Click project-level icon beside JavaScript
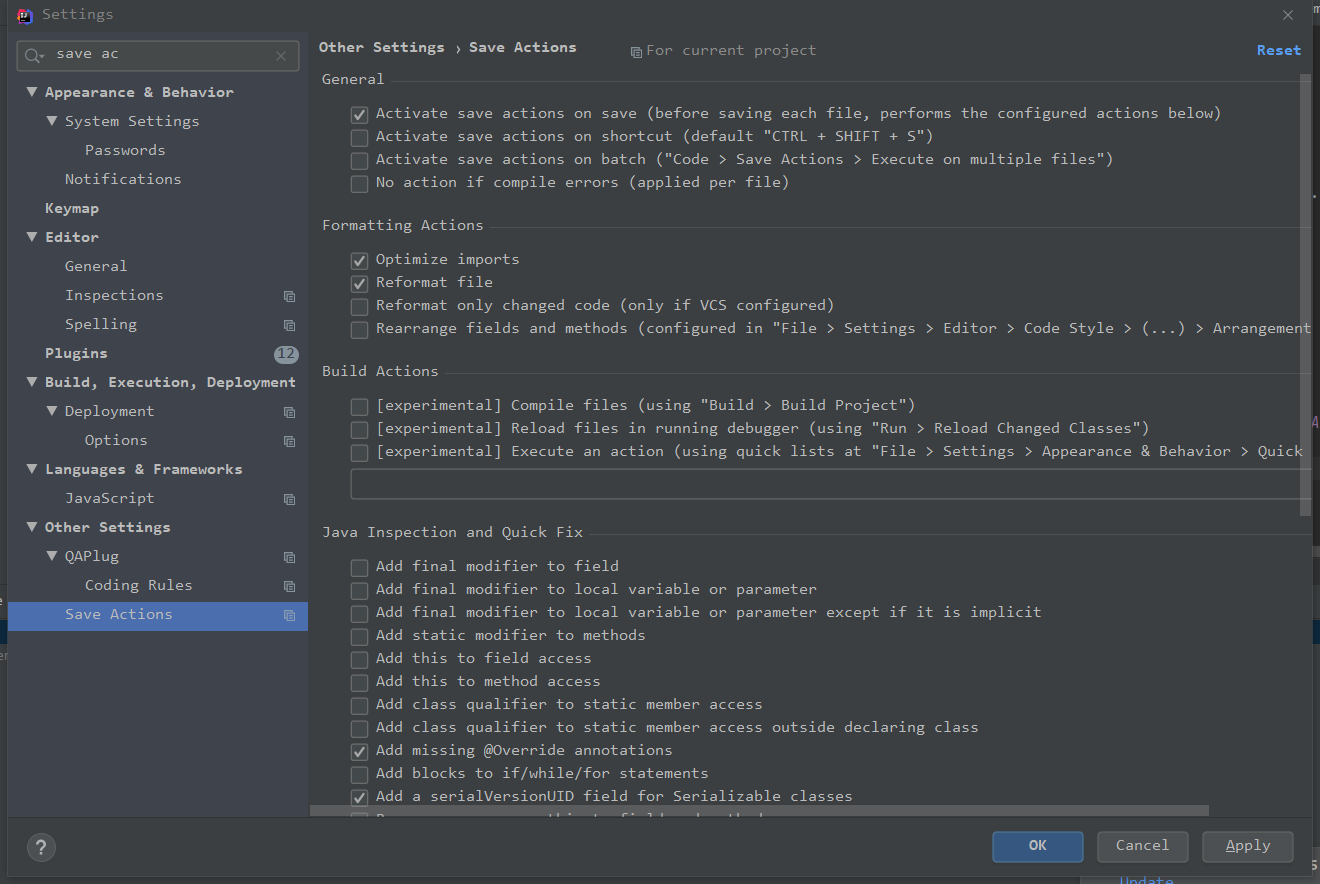This screenshot has height=884, width=1320. [x=289, y=499]
